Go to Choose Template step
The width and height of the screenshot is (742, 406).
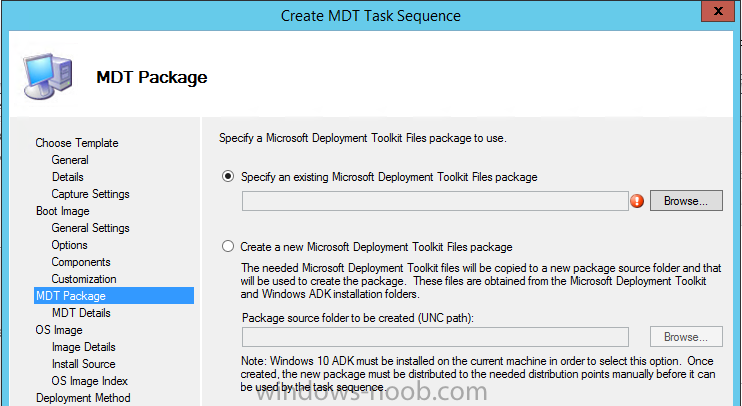point(77,143)
